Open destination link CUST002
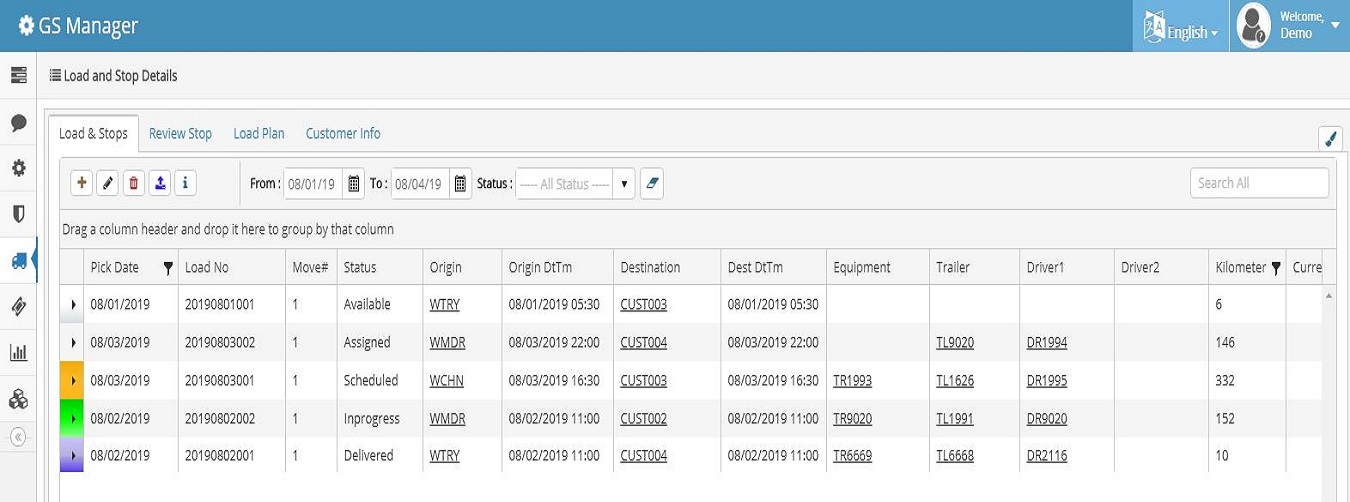The image size is (1350, 502). click(644, 418)
